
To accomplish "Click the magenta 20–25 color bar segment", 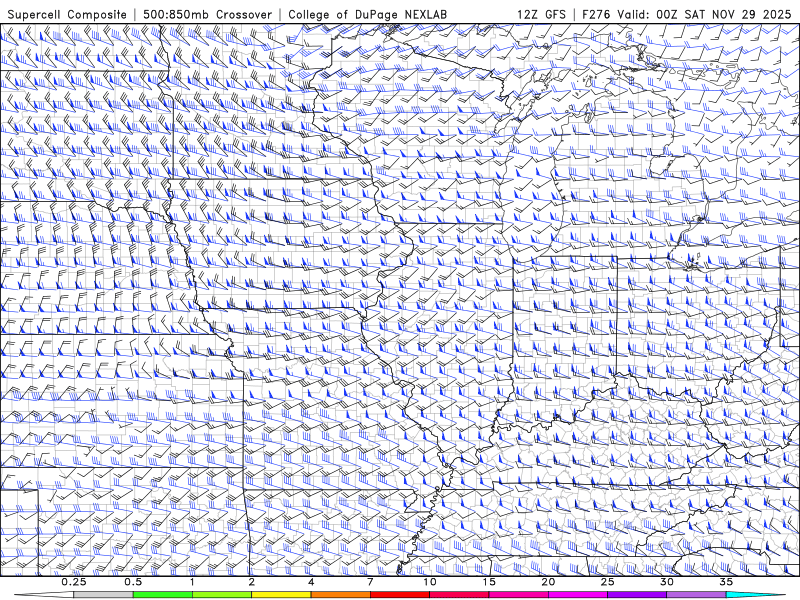I will [x=578, y=595].
